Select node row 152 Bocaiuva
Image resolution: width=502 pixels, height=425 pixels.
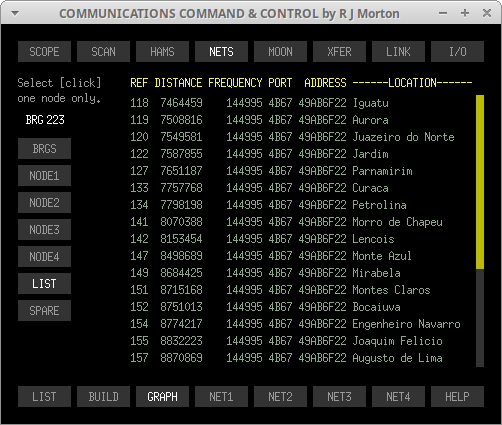pyautogui.click(x=265, y=307)
